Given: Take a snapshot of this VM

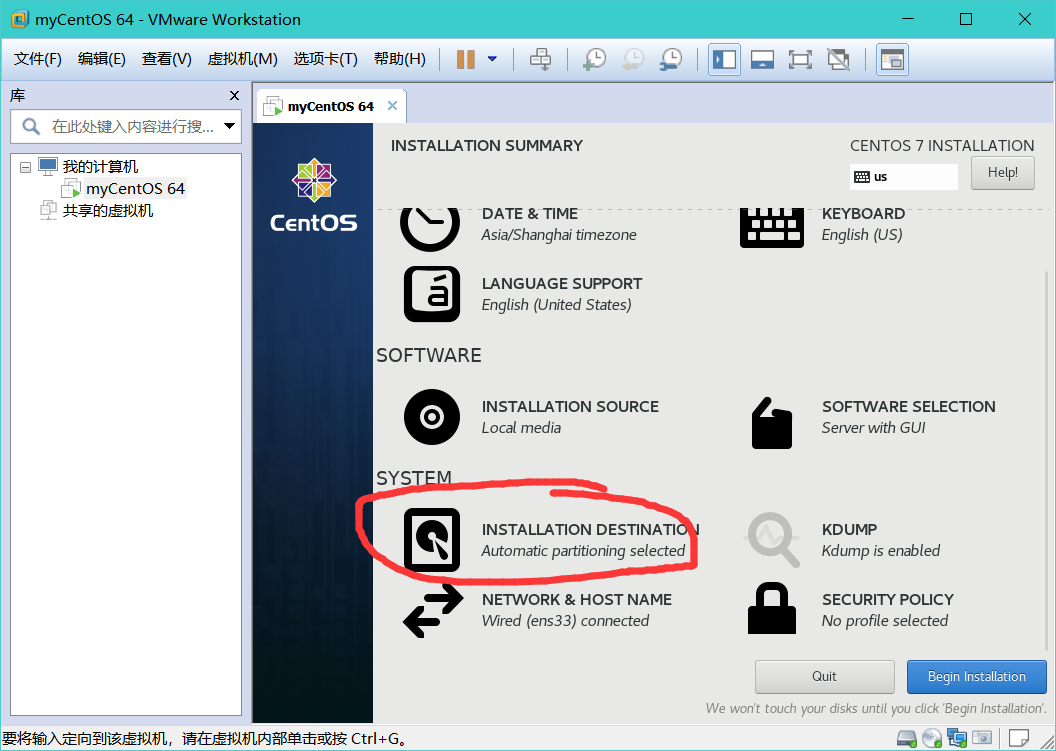Looking at the screenshot, I should pyautogui.click(x=594, y=59).
